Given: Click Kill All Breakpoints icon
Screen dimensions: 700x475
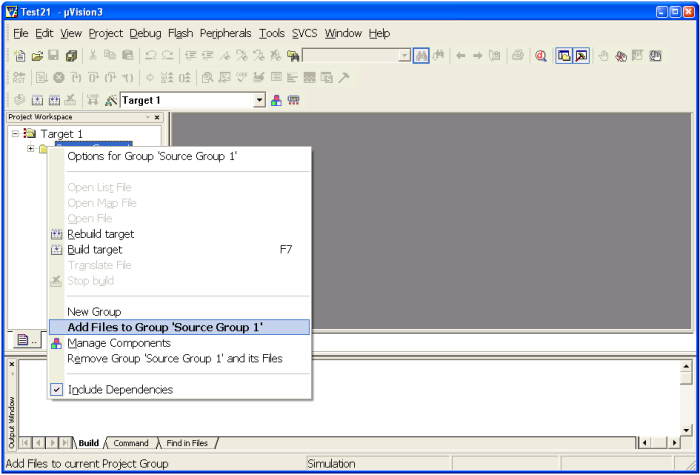Looking at the screenshot, I should tap(621, 56).
